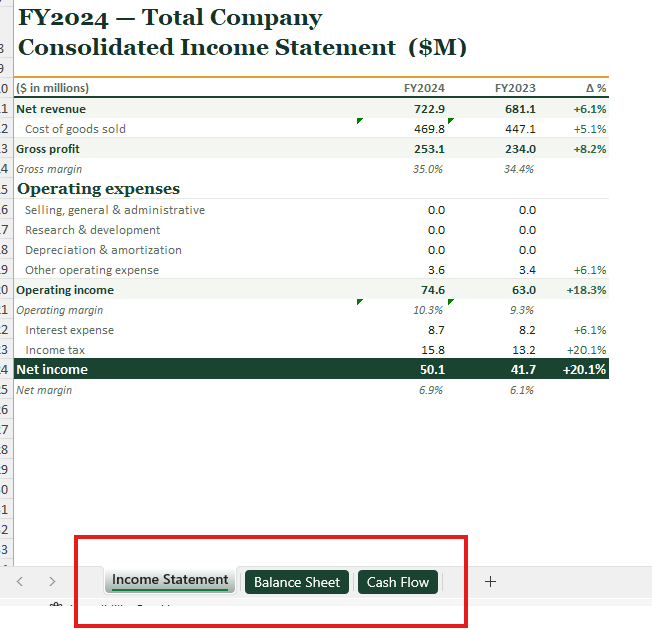Select Other operating expense value 3.4
The image size is (652, 629).
pyautogui.click(x=527, y=270)
